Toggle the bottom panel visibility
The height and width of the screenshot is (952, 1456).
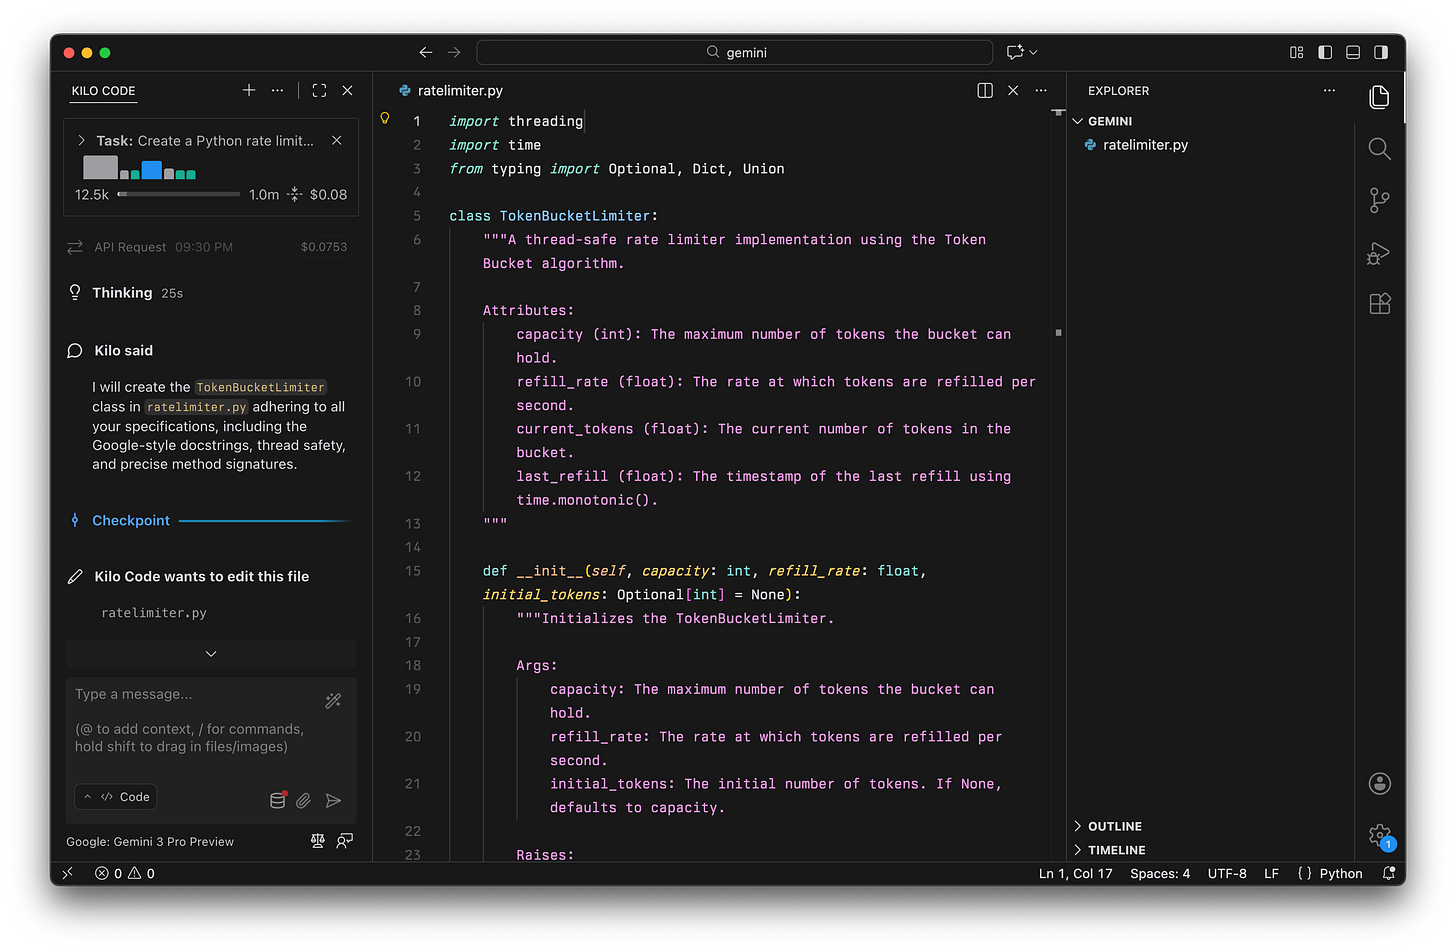coord(1353,52)
